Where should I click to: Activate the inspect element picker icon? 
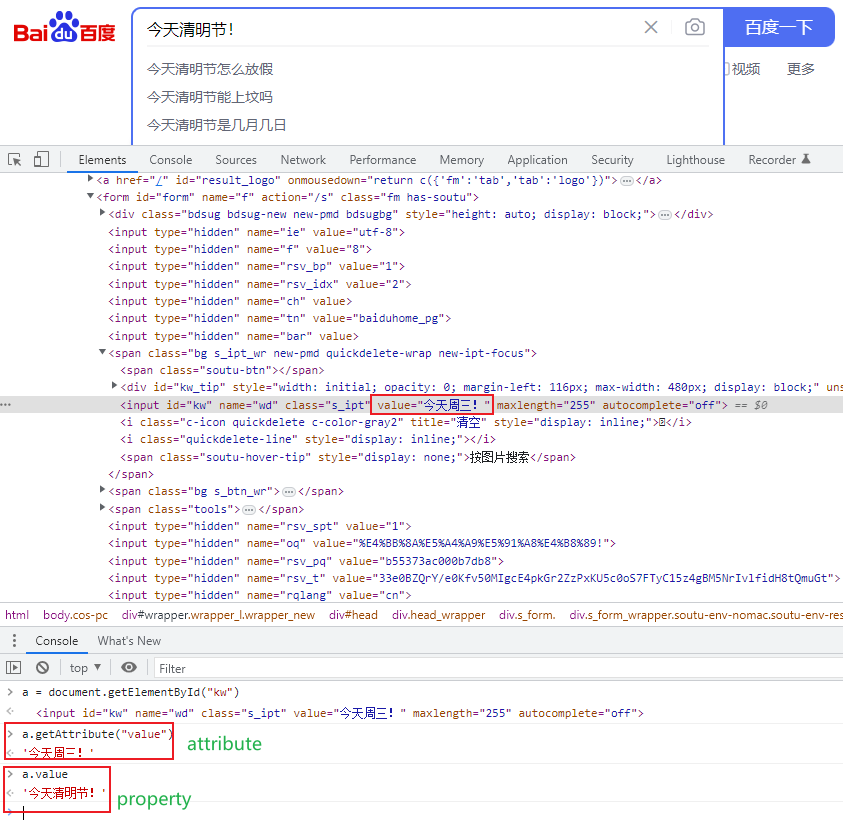[15, 160]
